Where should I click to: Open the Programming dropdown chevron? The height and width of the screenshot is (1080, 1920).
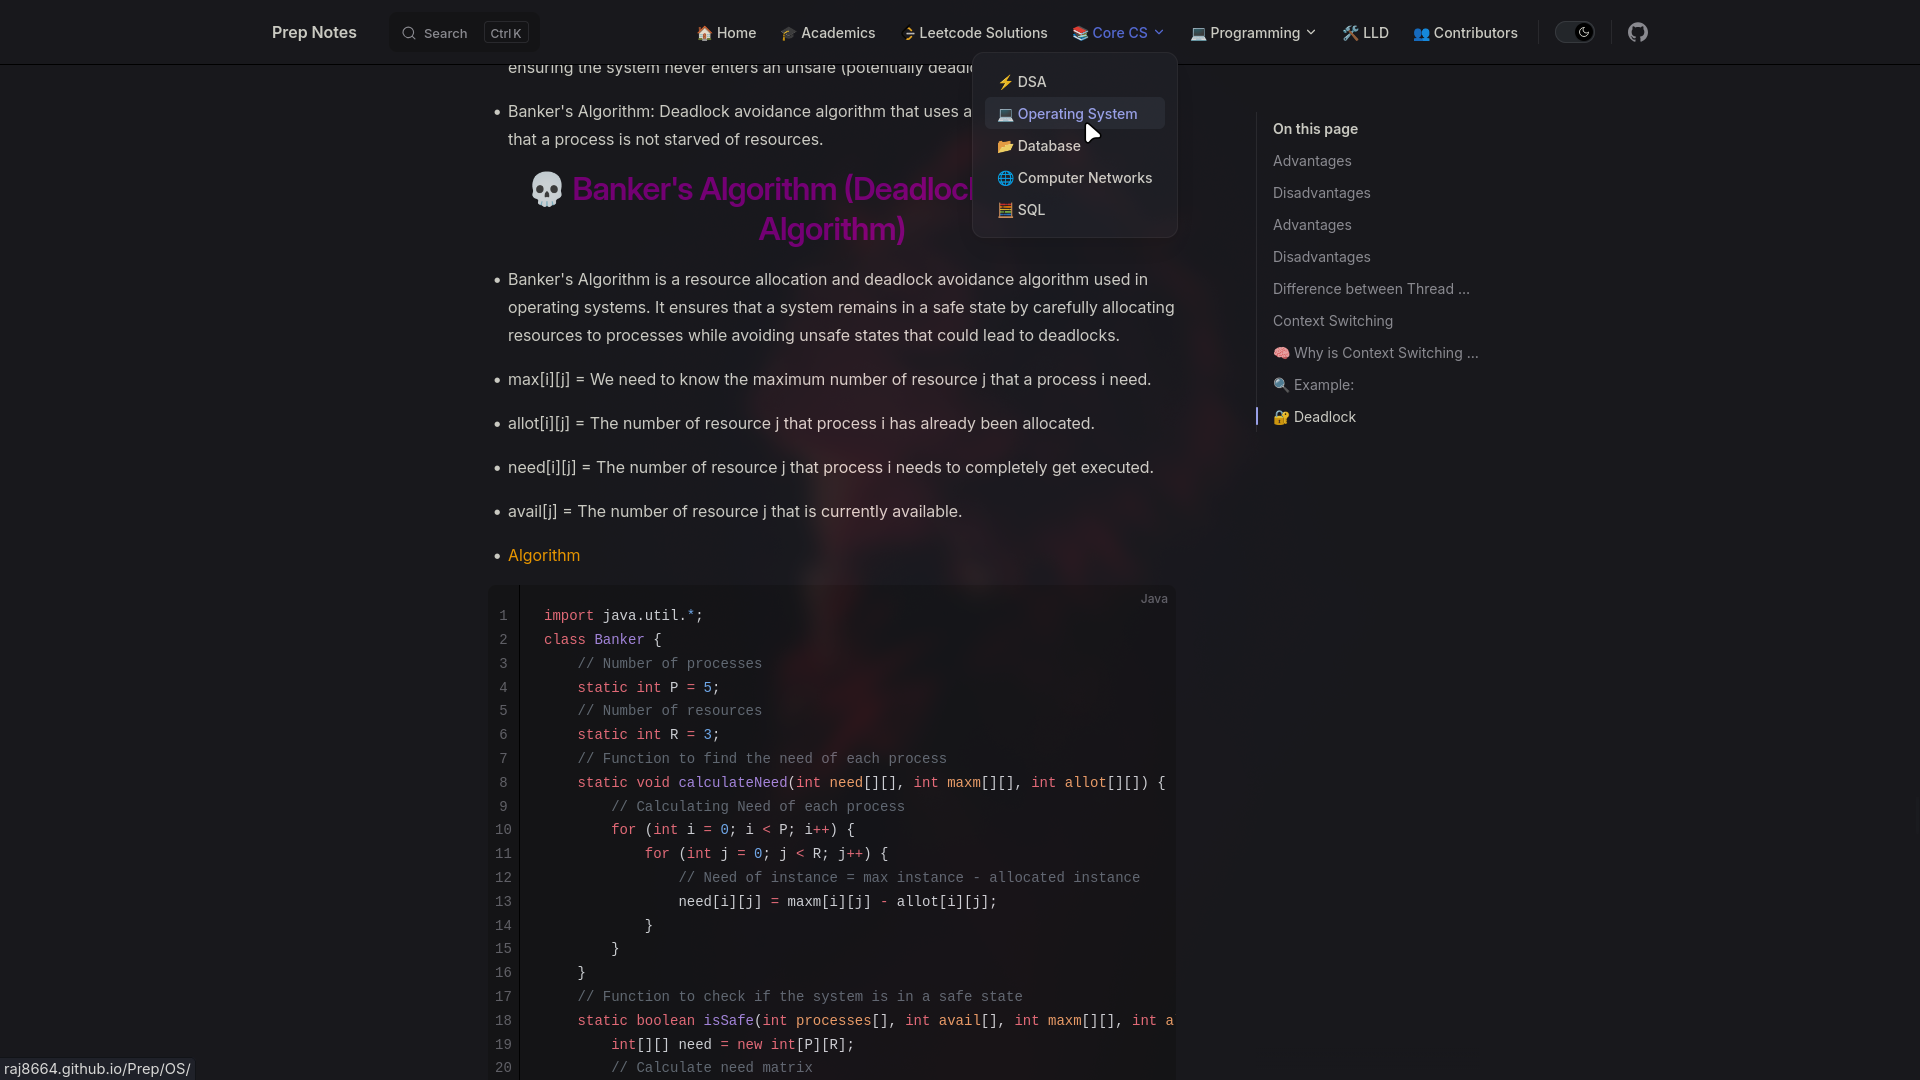pos(1310,33)
